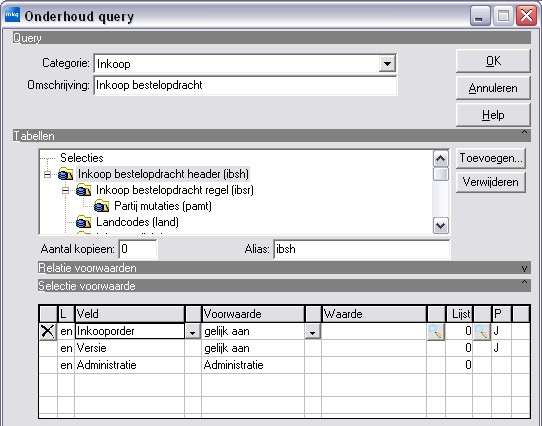
Task: Click the Lijst value 0 in Administratie row
Action: tap(459, 365)
